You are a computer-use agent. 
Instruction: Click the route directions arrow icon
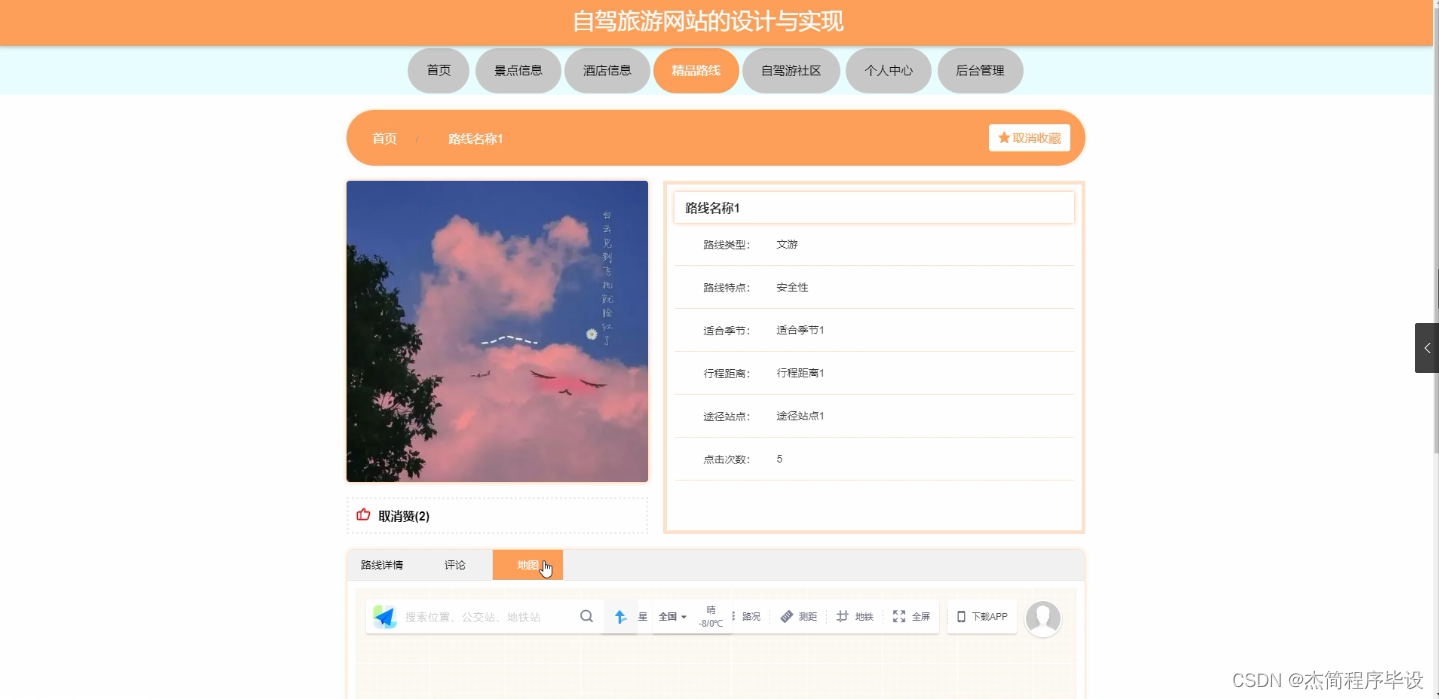tap(620, 616)
